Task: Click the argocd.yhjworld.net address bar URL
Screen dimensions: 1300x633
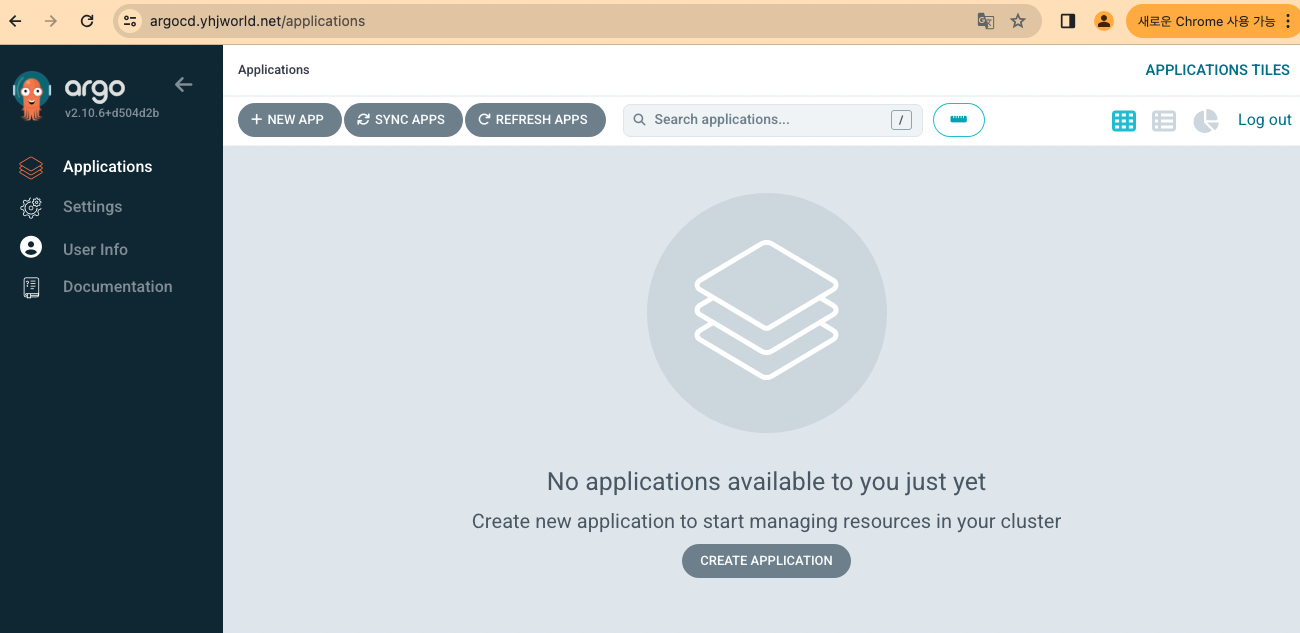Action: (x=257, y=21)
